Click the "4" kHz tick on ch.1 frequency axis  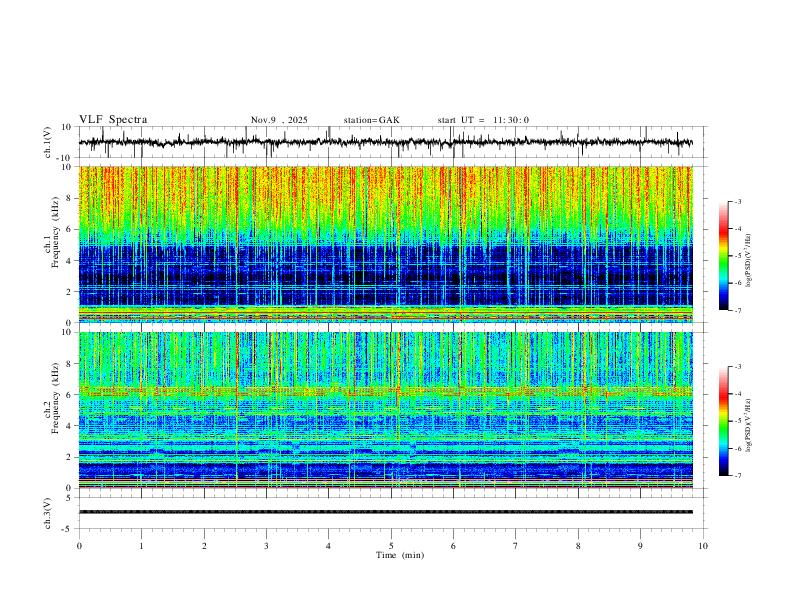click(x=69, y=261)
